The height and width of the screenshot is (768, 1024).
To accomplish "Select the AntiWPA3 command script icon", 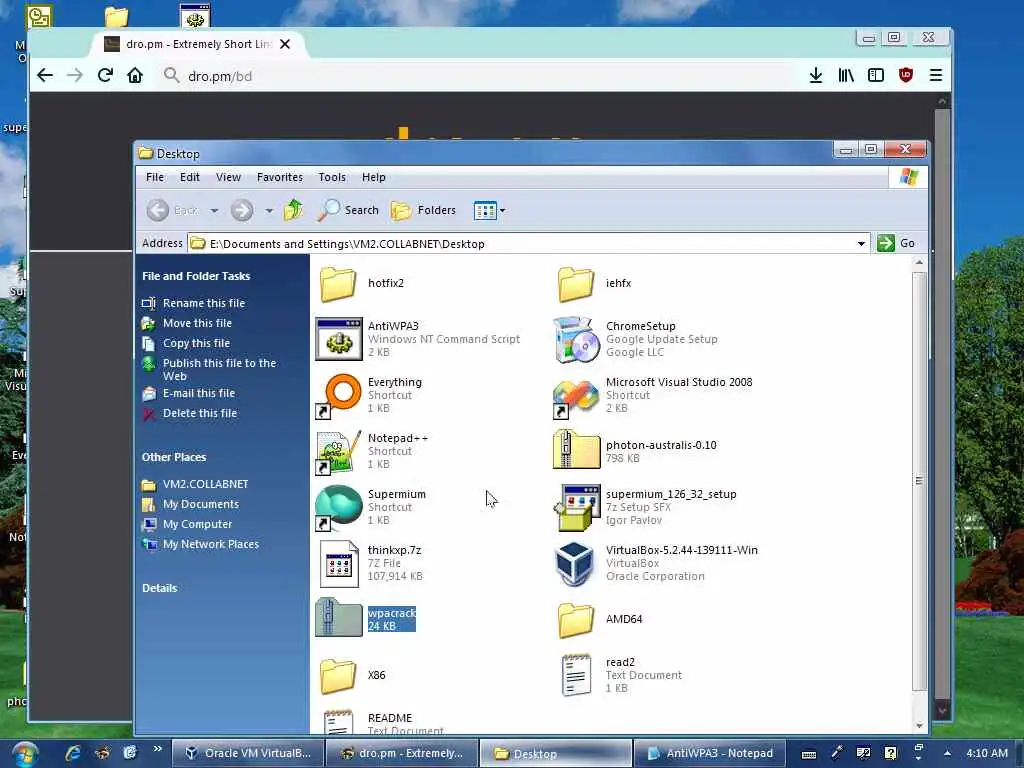I will click(338, 339).
